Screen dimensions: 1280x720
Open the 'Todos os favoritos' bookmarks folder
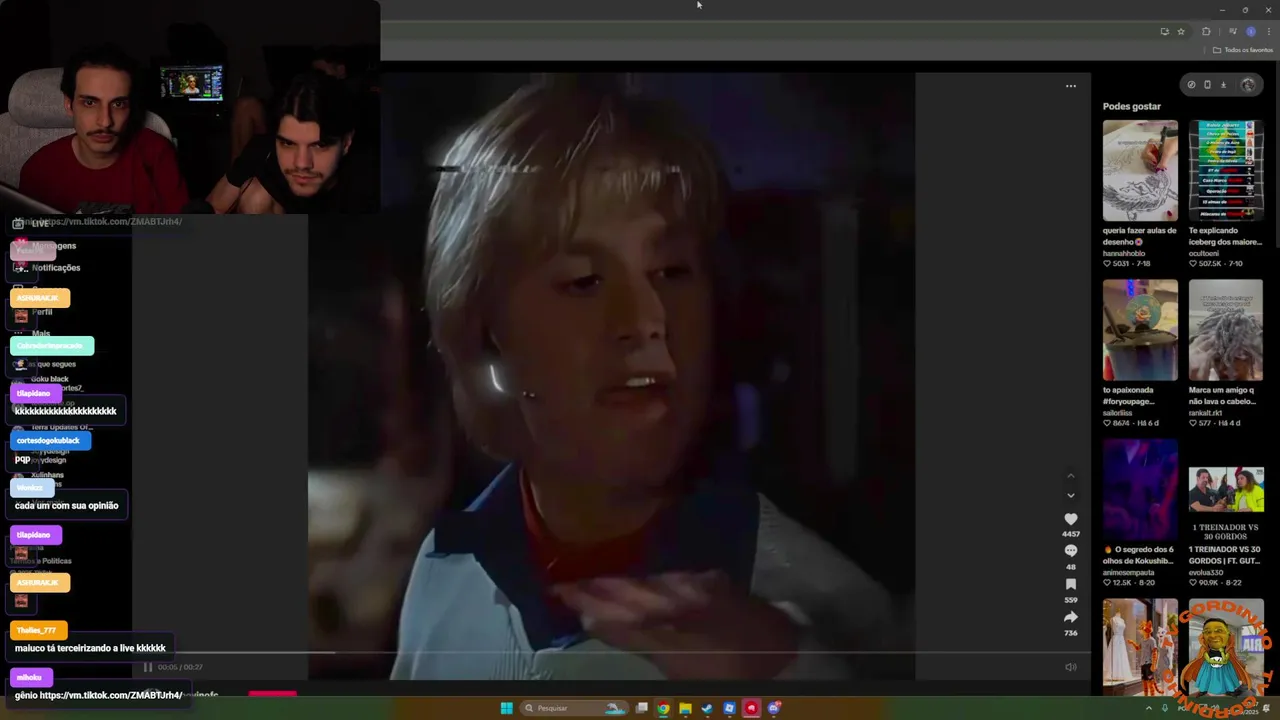1243,50
